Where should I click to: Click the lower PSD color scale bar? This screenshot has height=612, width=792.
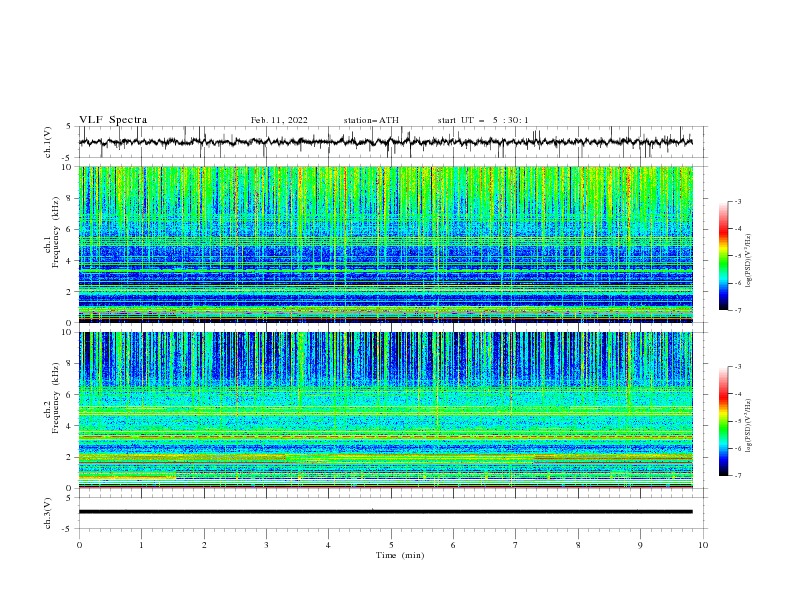tap(724, 421)
